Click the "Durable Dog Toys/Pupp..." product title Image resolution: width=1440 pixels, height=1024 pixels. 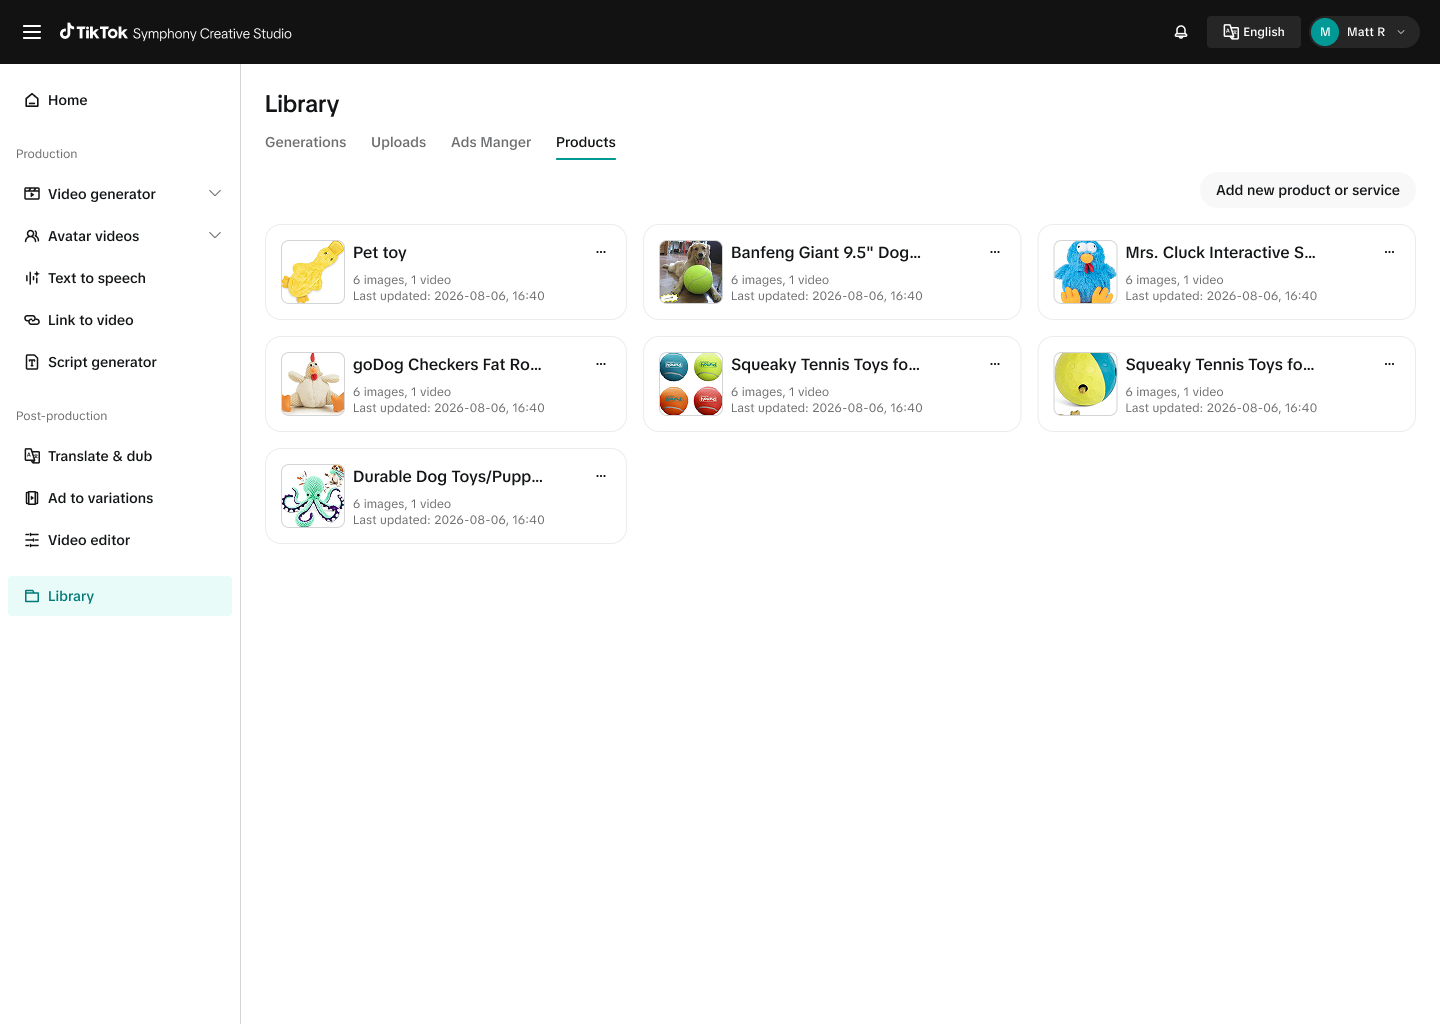click(x=448, y=476)
